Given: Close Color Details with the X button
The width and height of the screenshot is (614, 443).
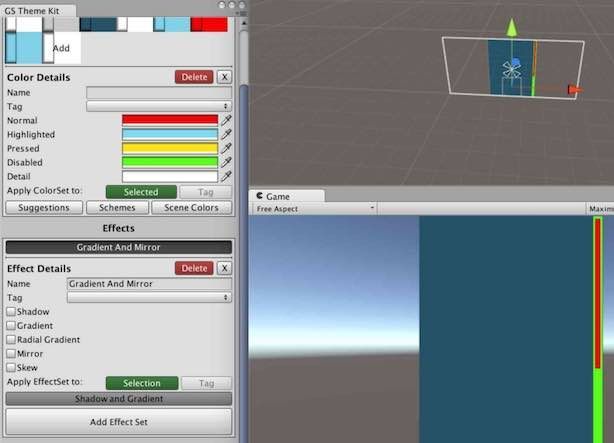Looking at the screenshot, I should pyautogui.click(x=224, y=77).
